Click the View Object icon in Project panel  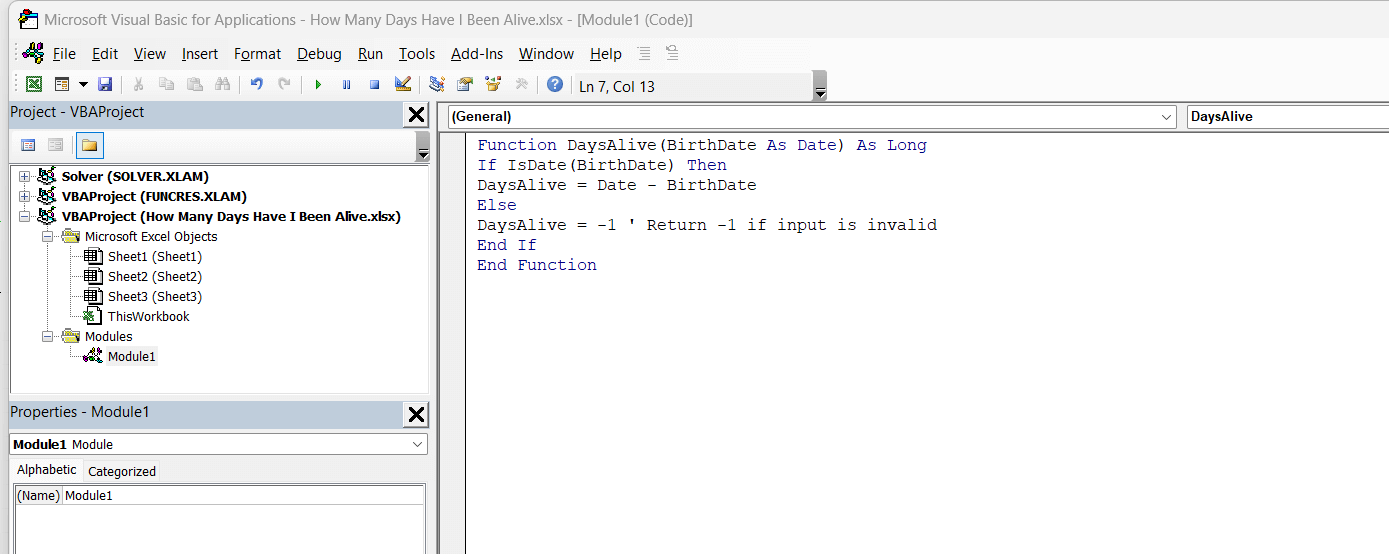coord(56,145)
